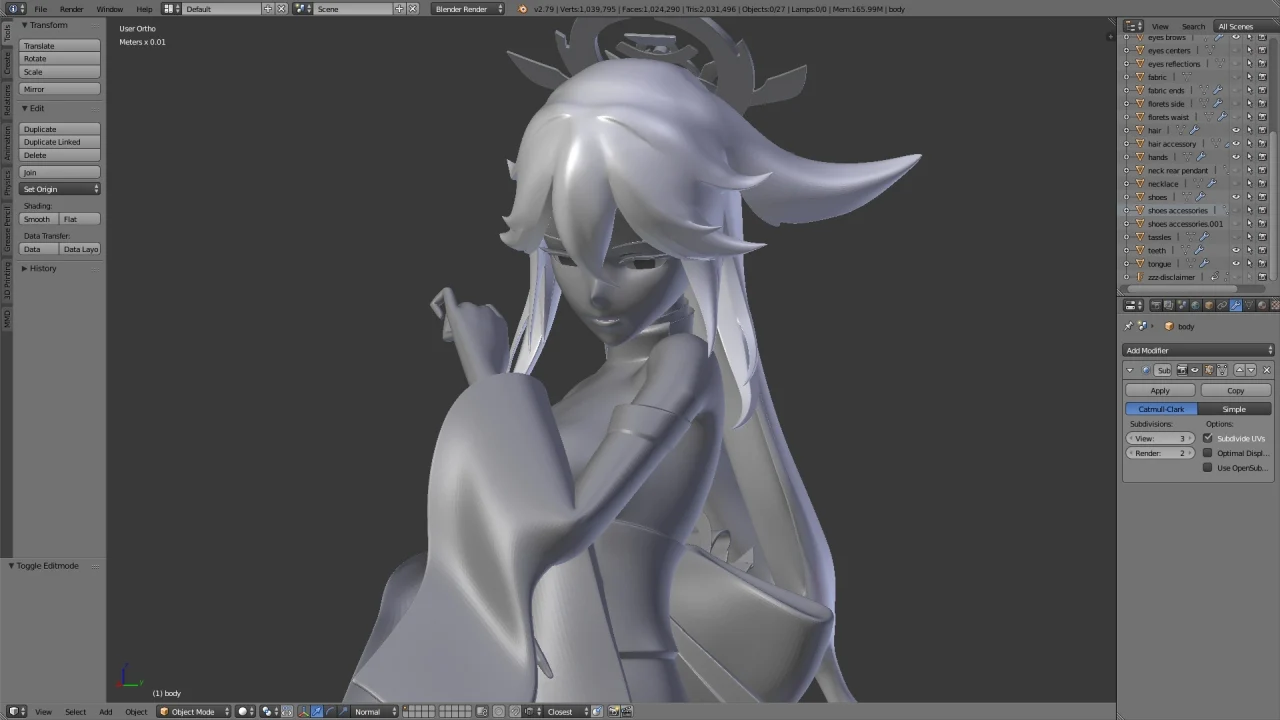Select the Modifiers wrench properties tab
Image resolution: width=1280 pixels, height=720 pixels.
coord(1236,305)
